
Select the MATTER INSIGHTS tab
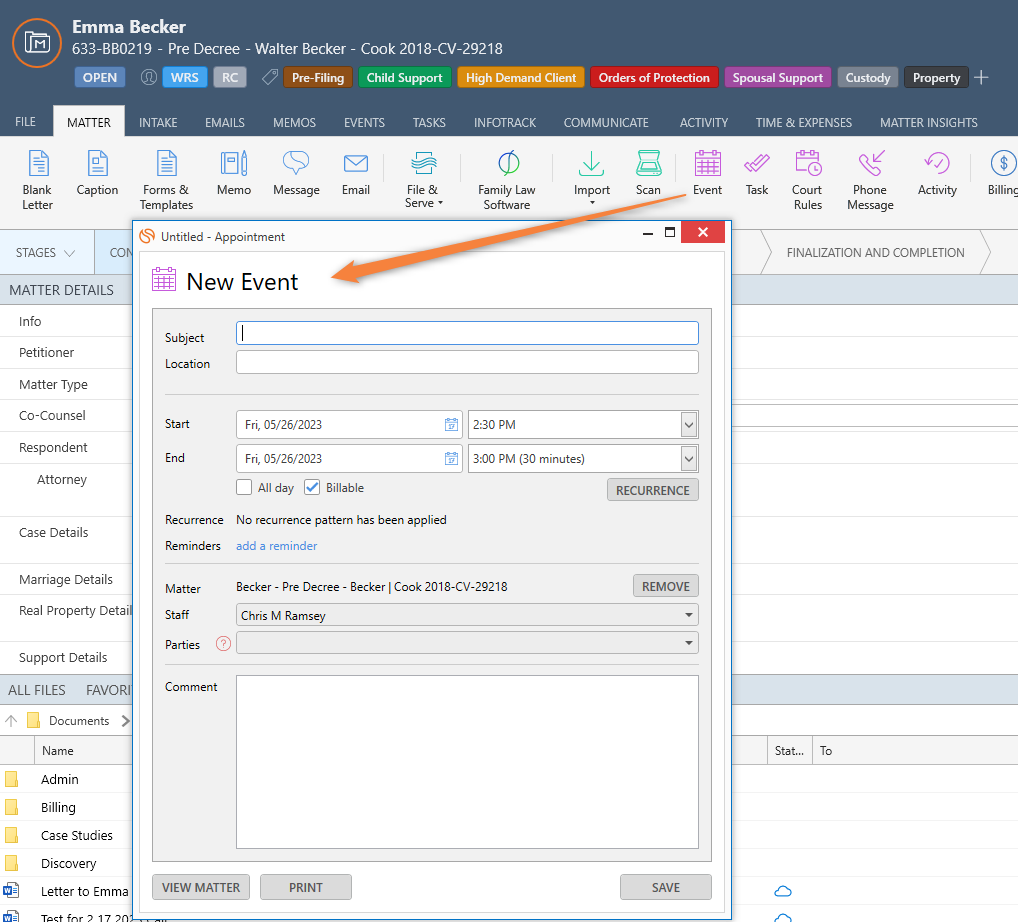928,122
